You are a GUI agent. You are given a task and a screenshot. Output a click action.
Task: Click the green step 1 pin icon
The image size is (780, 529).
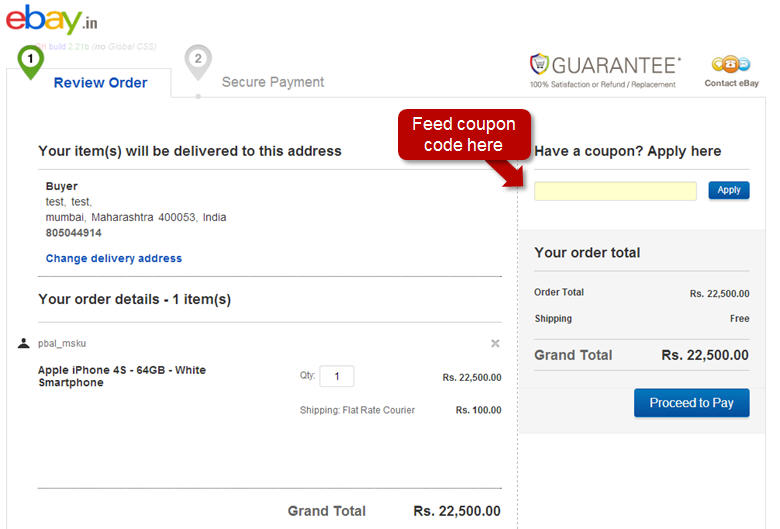point(31,60)
